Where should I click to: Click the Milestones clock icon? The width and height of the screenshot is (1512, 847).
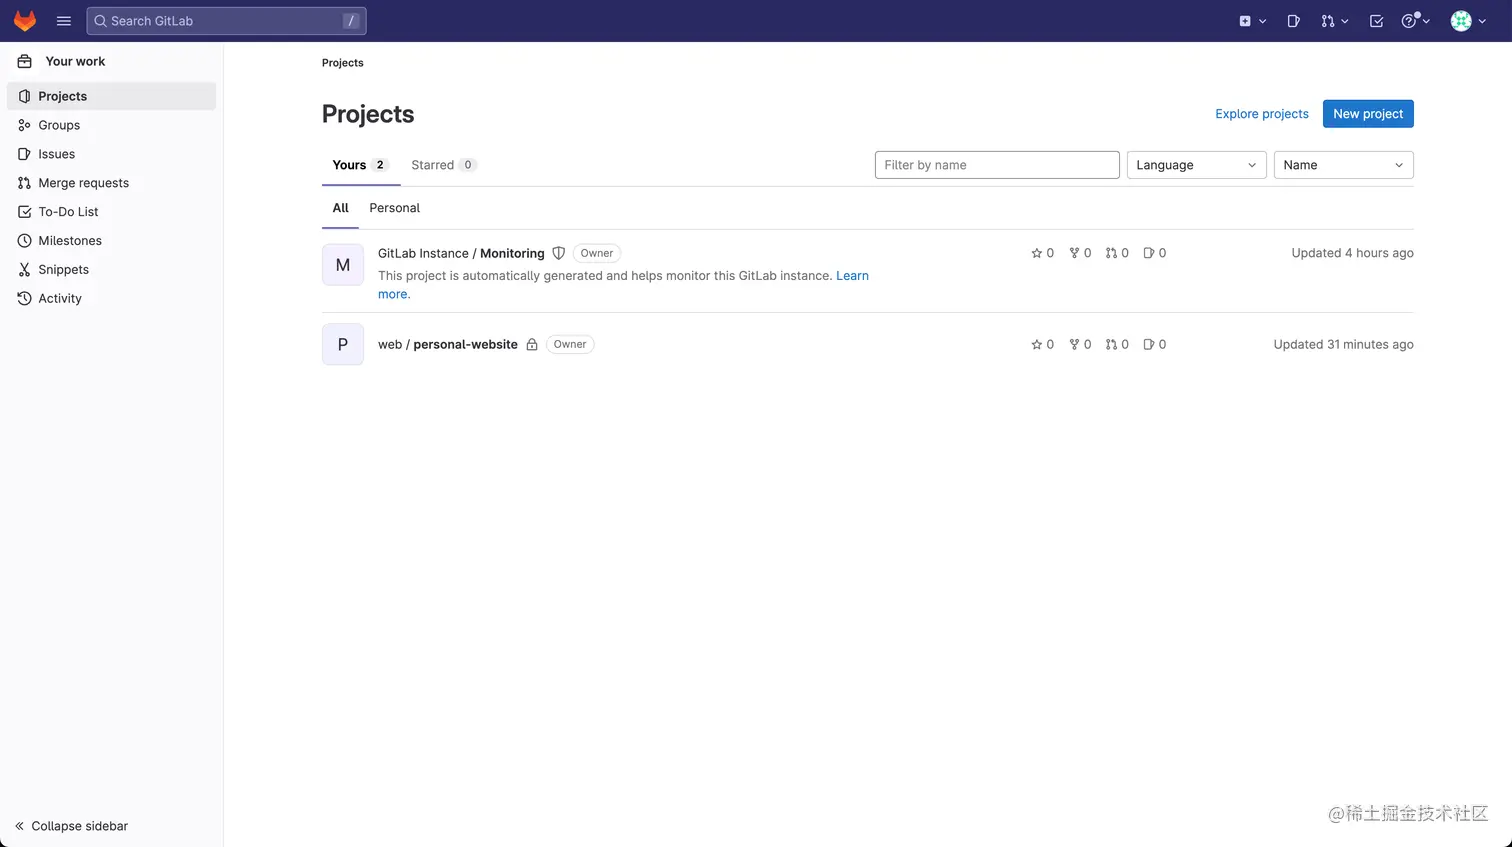24,241
